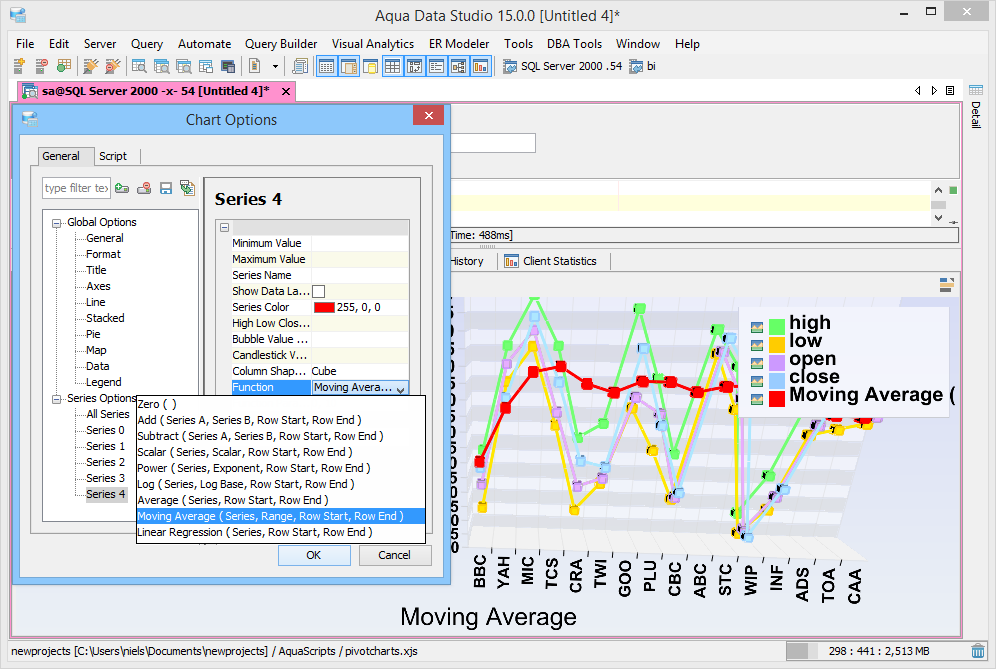
Task: Open the Function dropdown arrow
Action: pyautogui.click(x=401, y=388)
